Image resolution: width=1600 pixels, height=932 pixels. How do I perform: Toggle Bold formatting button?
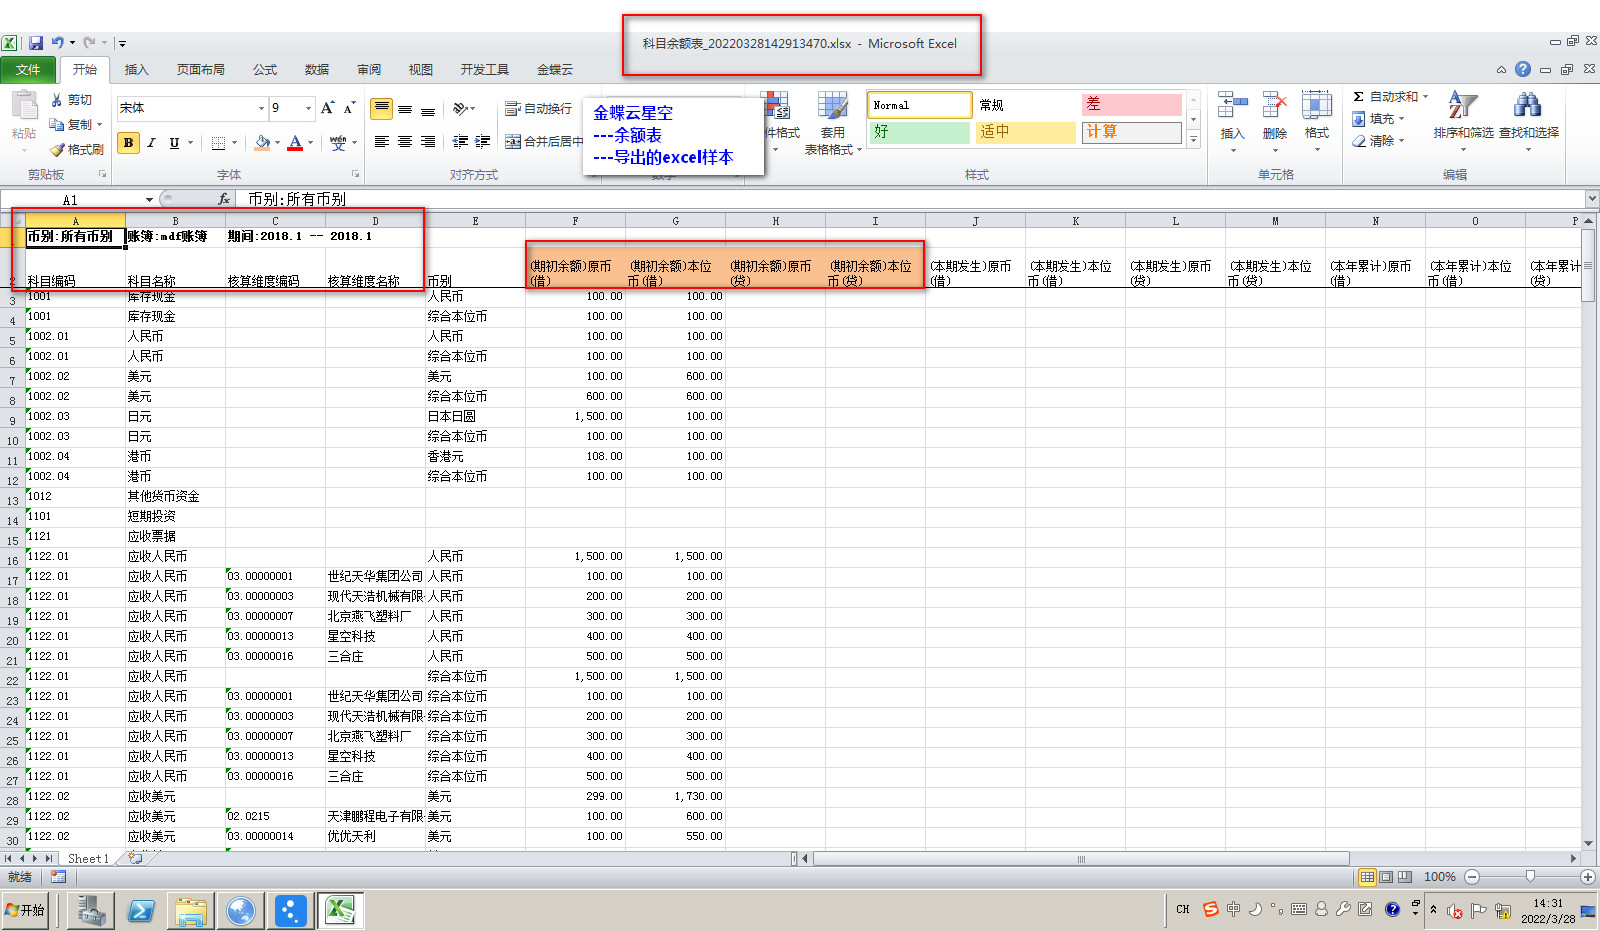click(128, 143)
